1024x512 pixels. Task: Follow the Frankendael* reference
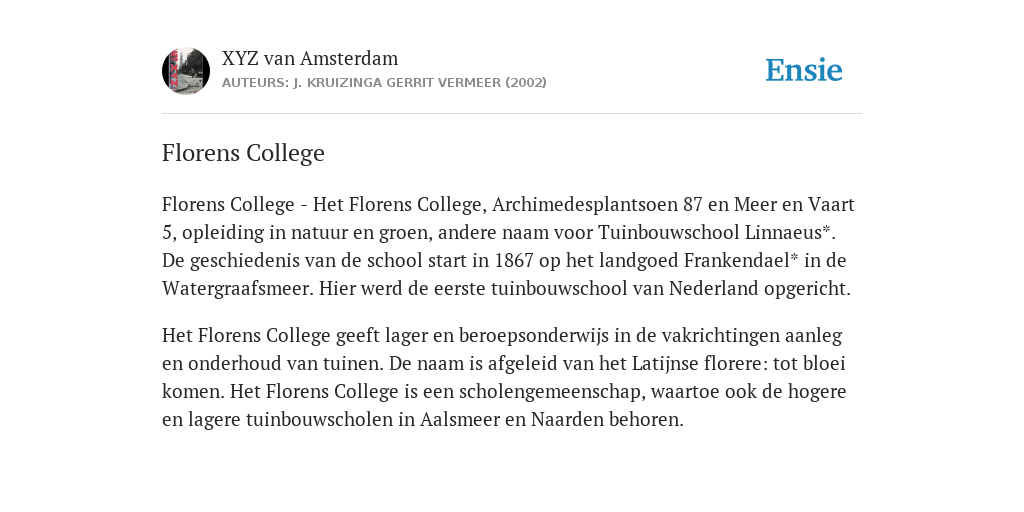(x=741, y=261)
